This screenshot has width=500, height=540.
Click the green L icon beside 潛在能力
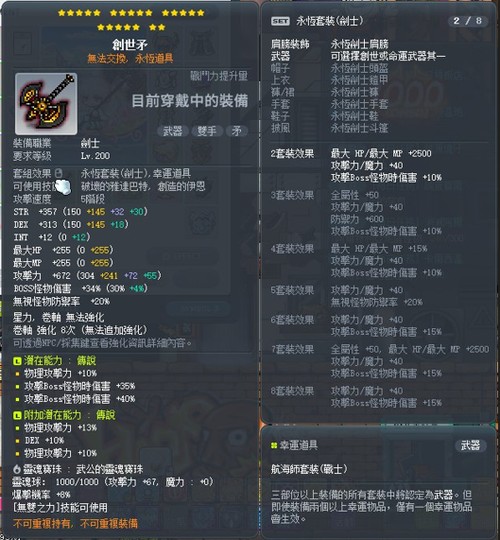(x=17, y=361)
